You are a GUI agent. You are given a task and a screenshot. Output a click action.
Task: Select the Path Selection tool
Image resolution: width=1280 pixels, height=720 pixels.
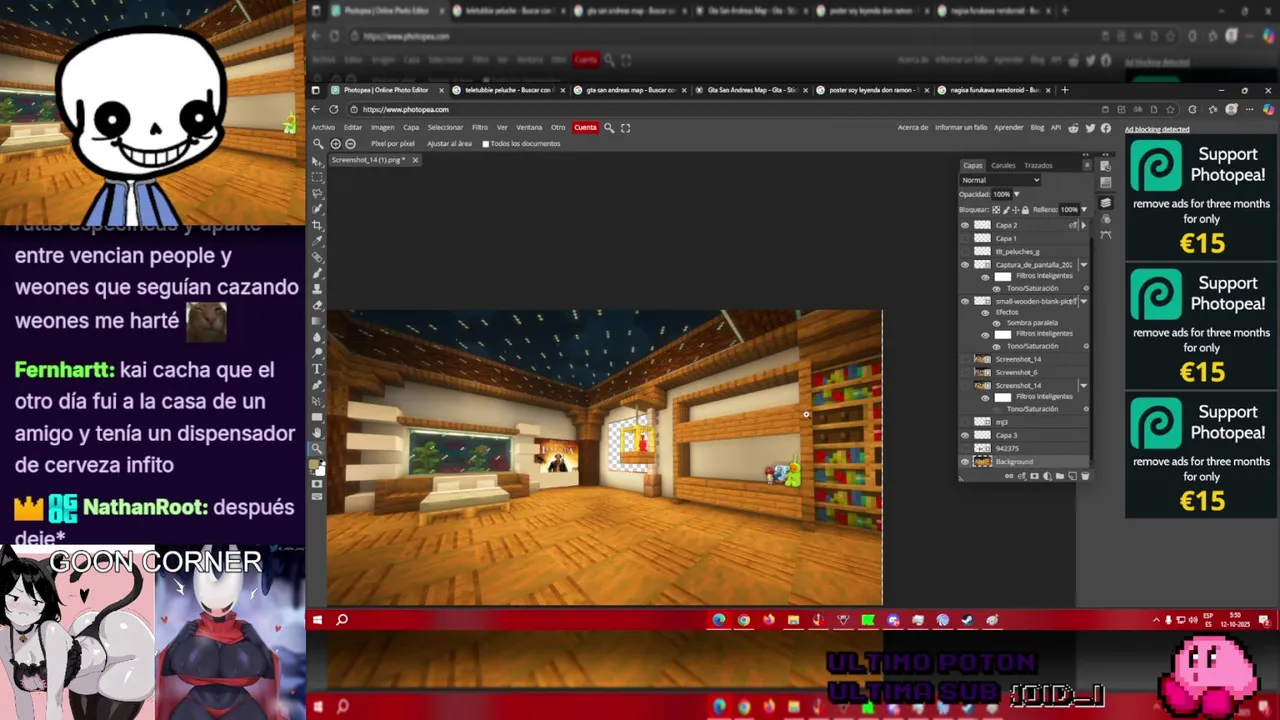click(x=318, y=400)
